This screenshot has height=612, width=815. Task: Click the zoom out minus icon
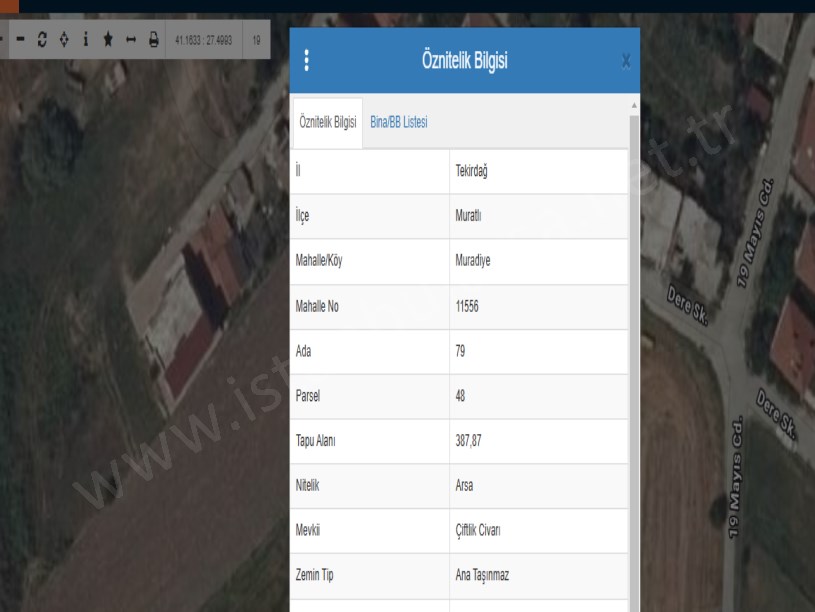point(20,41)
